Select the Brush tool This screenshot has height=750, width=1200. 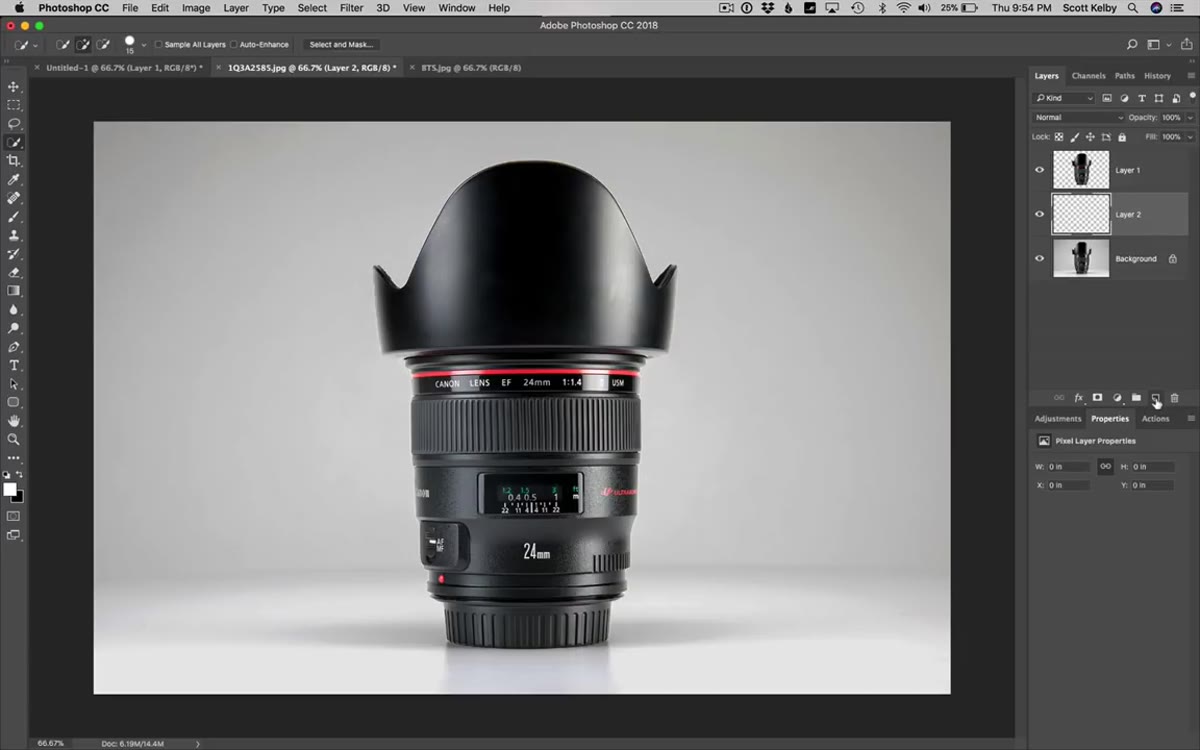point(14,217)
